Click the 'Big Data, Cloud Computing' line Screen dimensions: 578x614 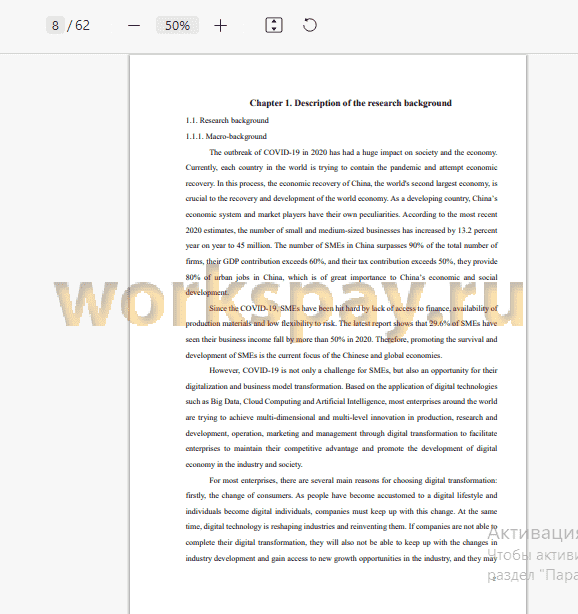point(341,402)
